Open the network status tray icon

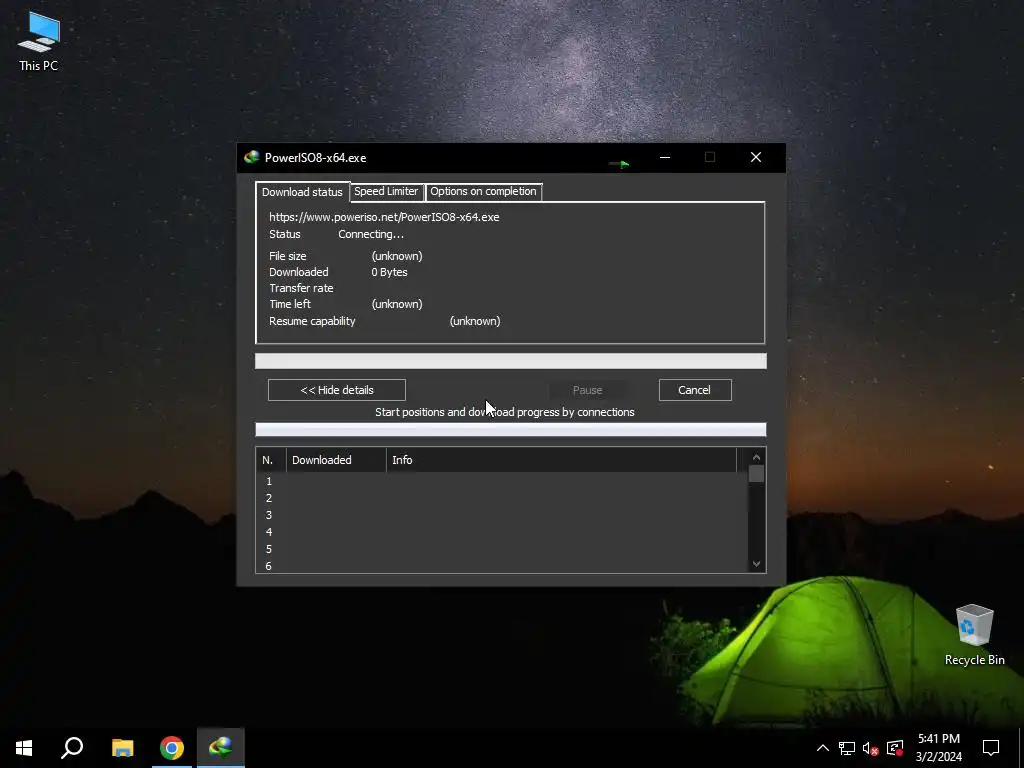847,748
